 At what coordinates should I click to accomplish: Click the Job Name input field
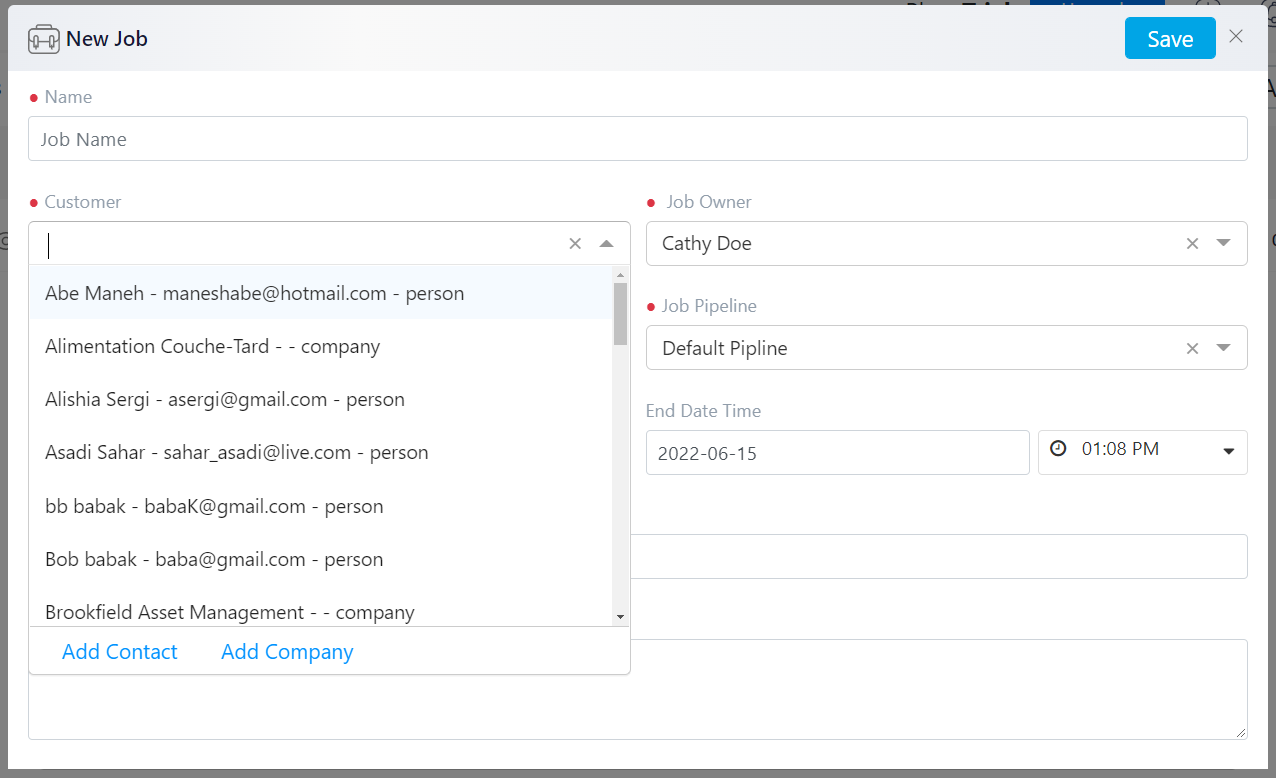click(638, 139)
